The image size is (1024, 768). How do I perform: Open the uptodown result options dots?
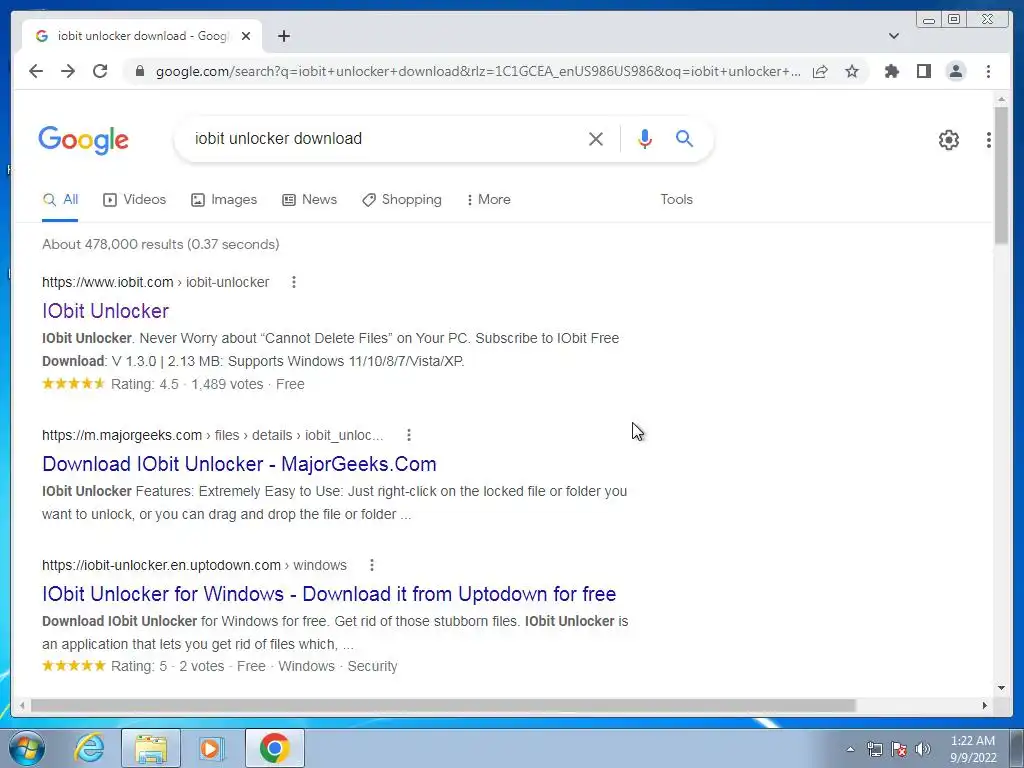(x=372, y=565)
